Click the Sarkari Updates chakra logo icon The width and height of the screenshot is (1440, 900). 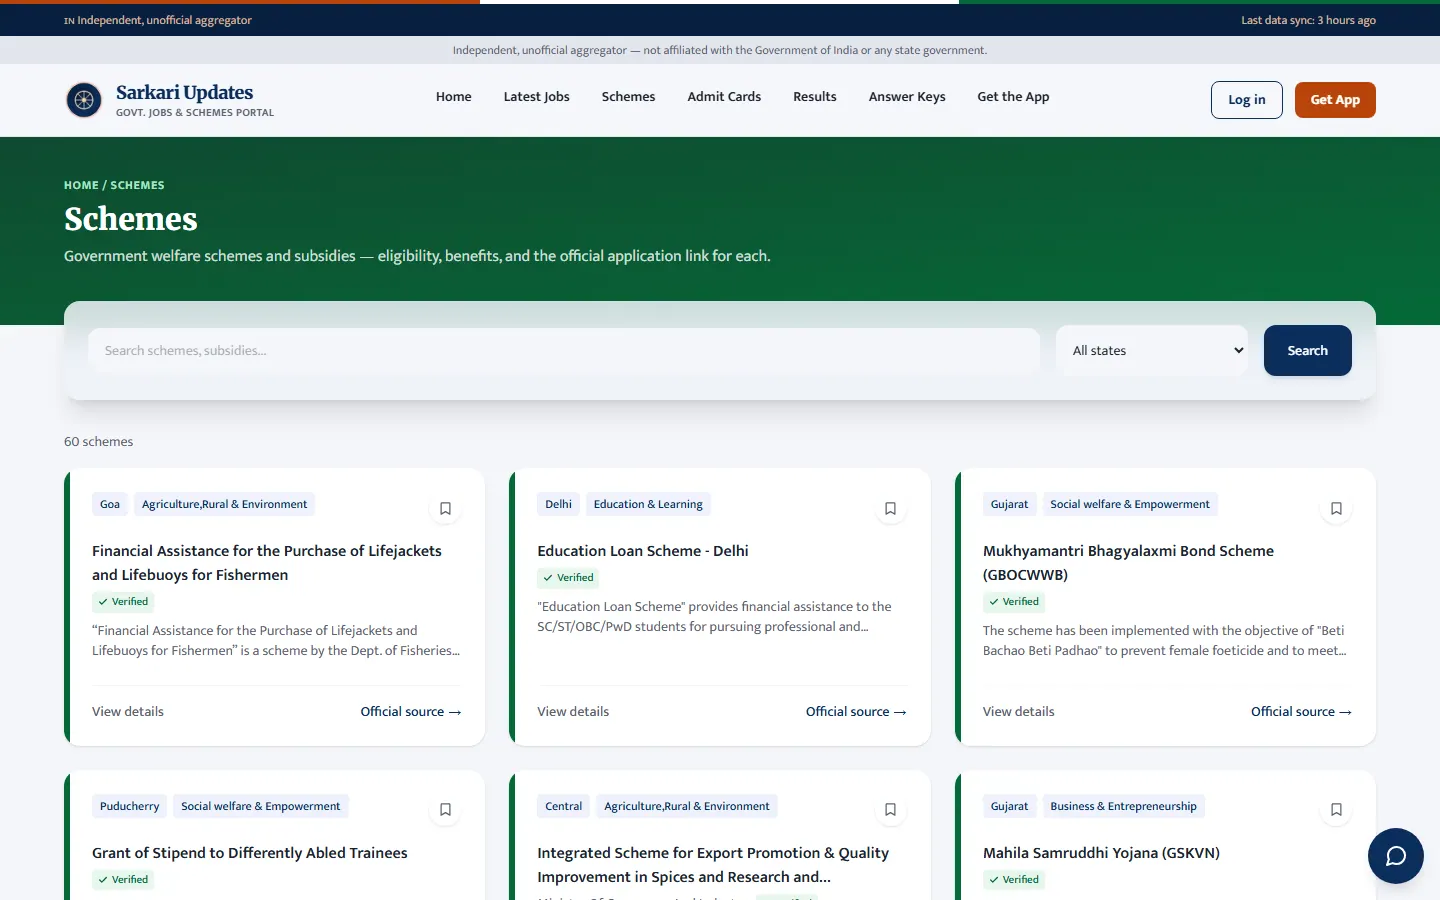click(84, 100)
